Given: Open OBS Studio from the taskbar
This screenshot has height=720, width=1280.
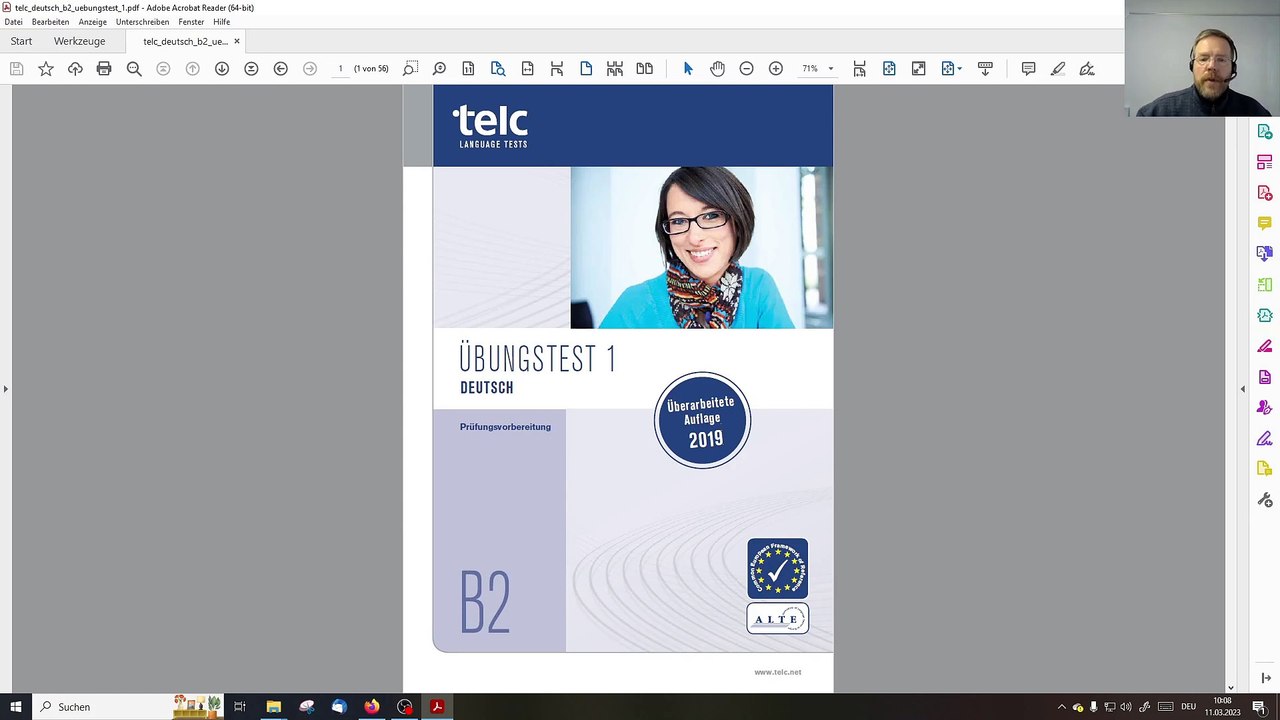Looking at the screenshot, I should coord(405,707).
